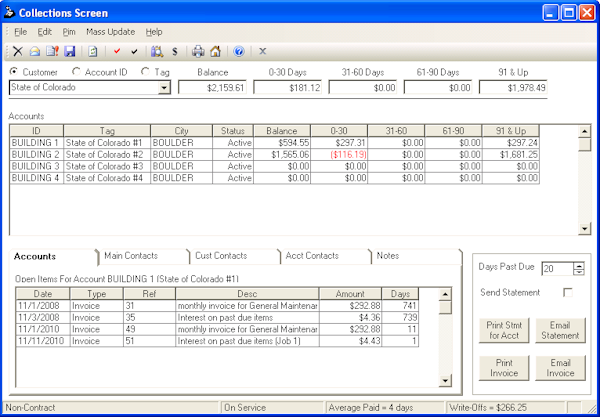Click the Days Past Due input field
The height and width of the screenshot is (417, 600).
tap(558, 269)
